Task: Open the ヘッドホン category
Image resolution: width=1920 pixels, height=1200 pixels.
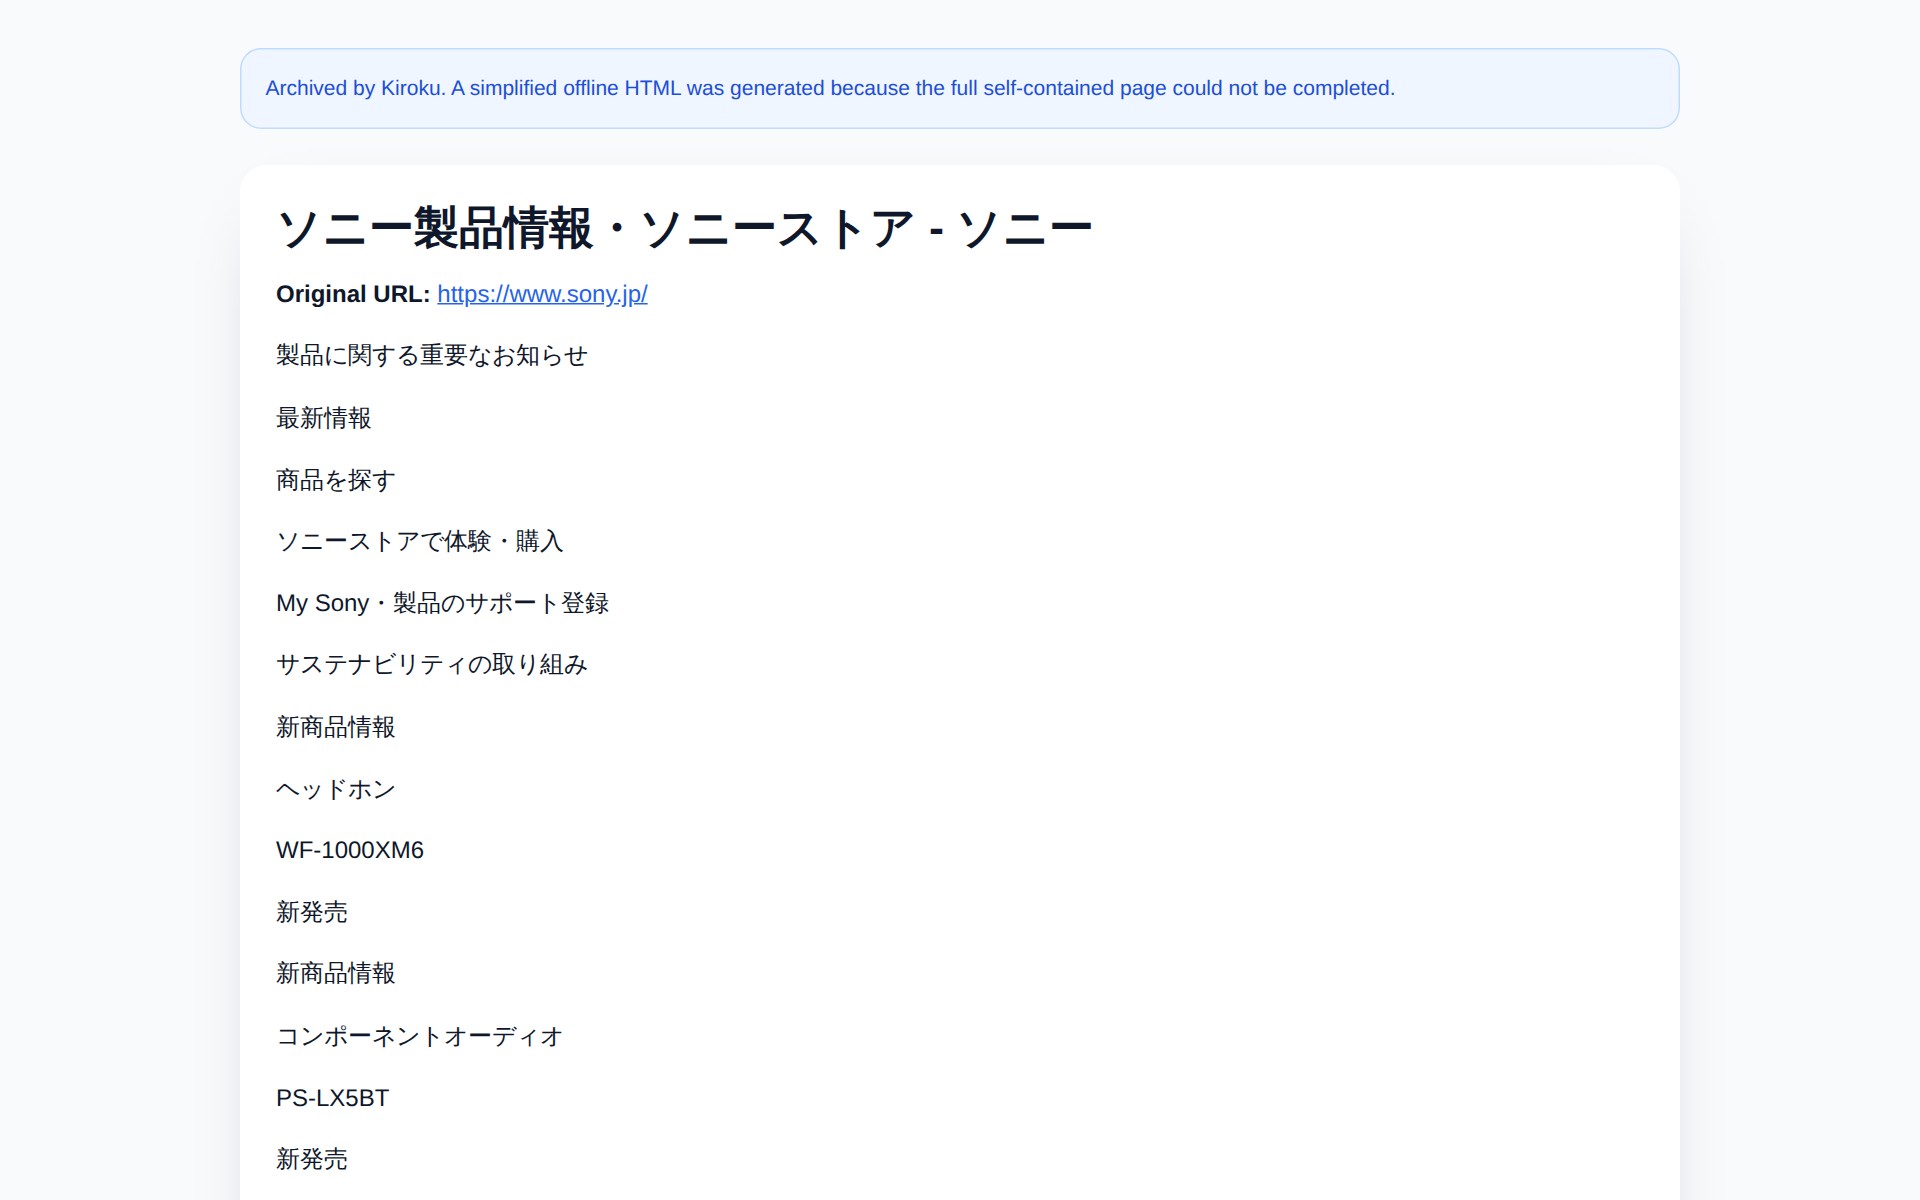Action: 336,788
